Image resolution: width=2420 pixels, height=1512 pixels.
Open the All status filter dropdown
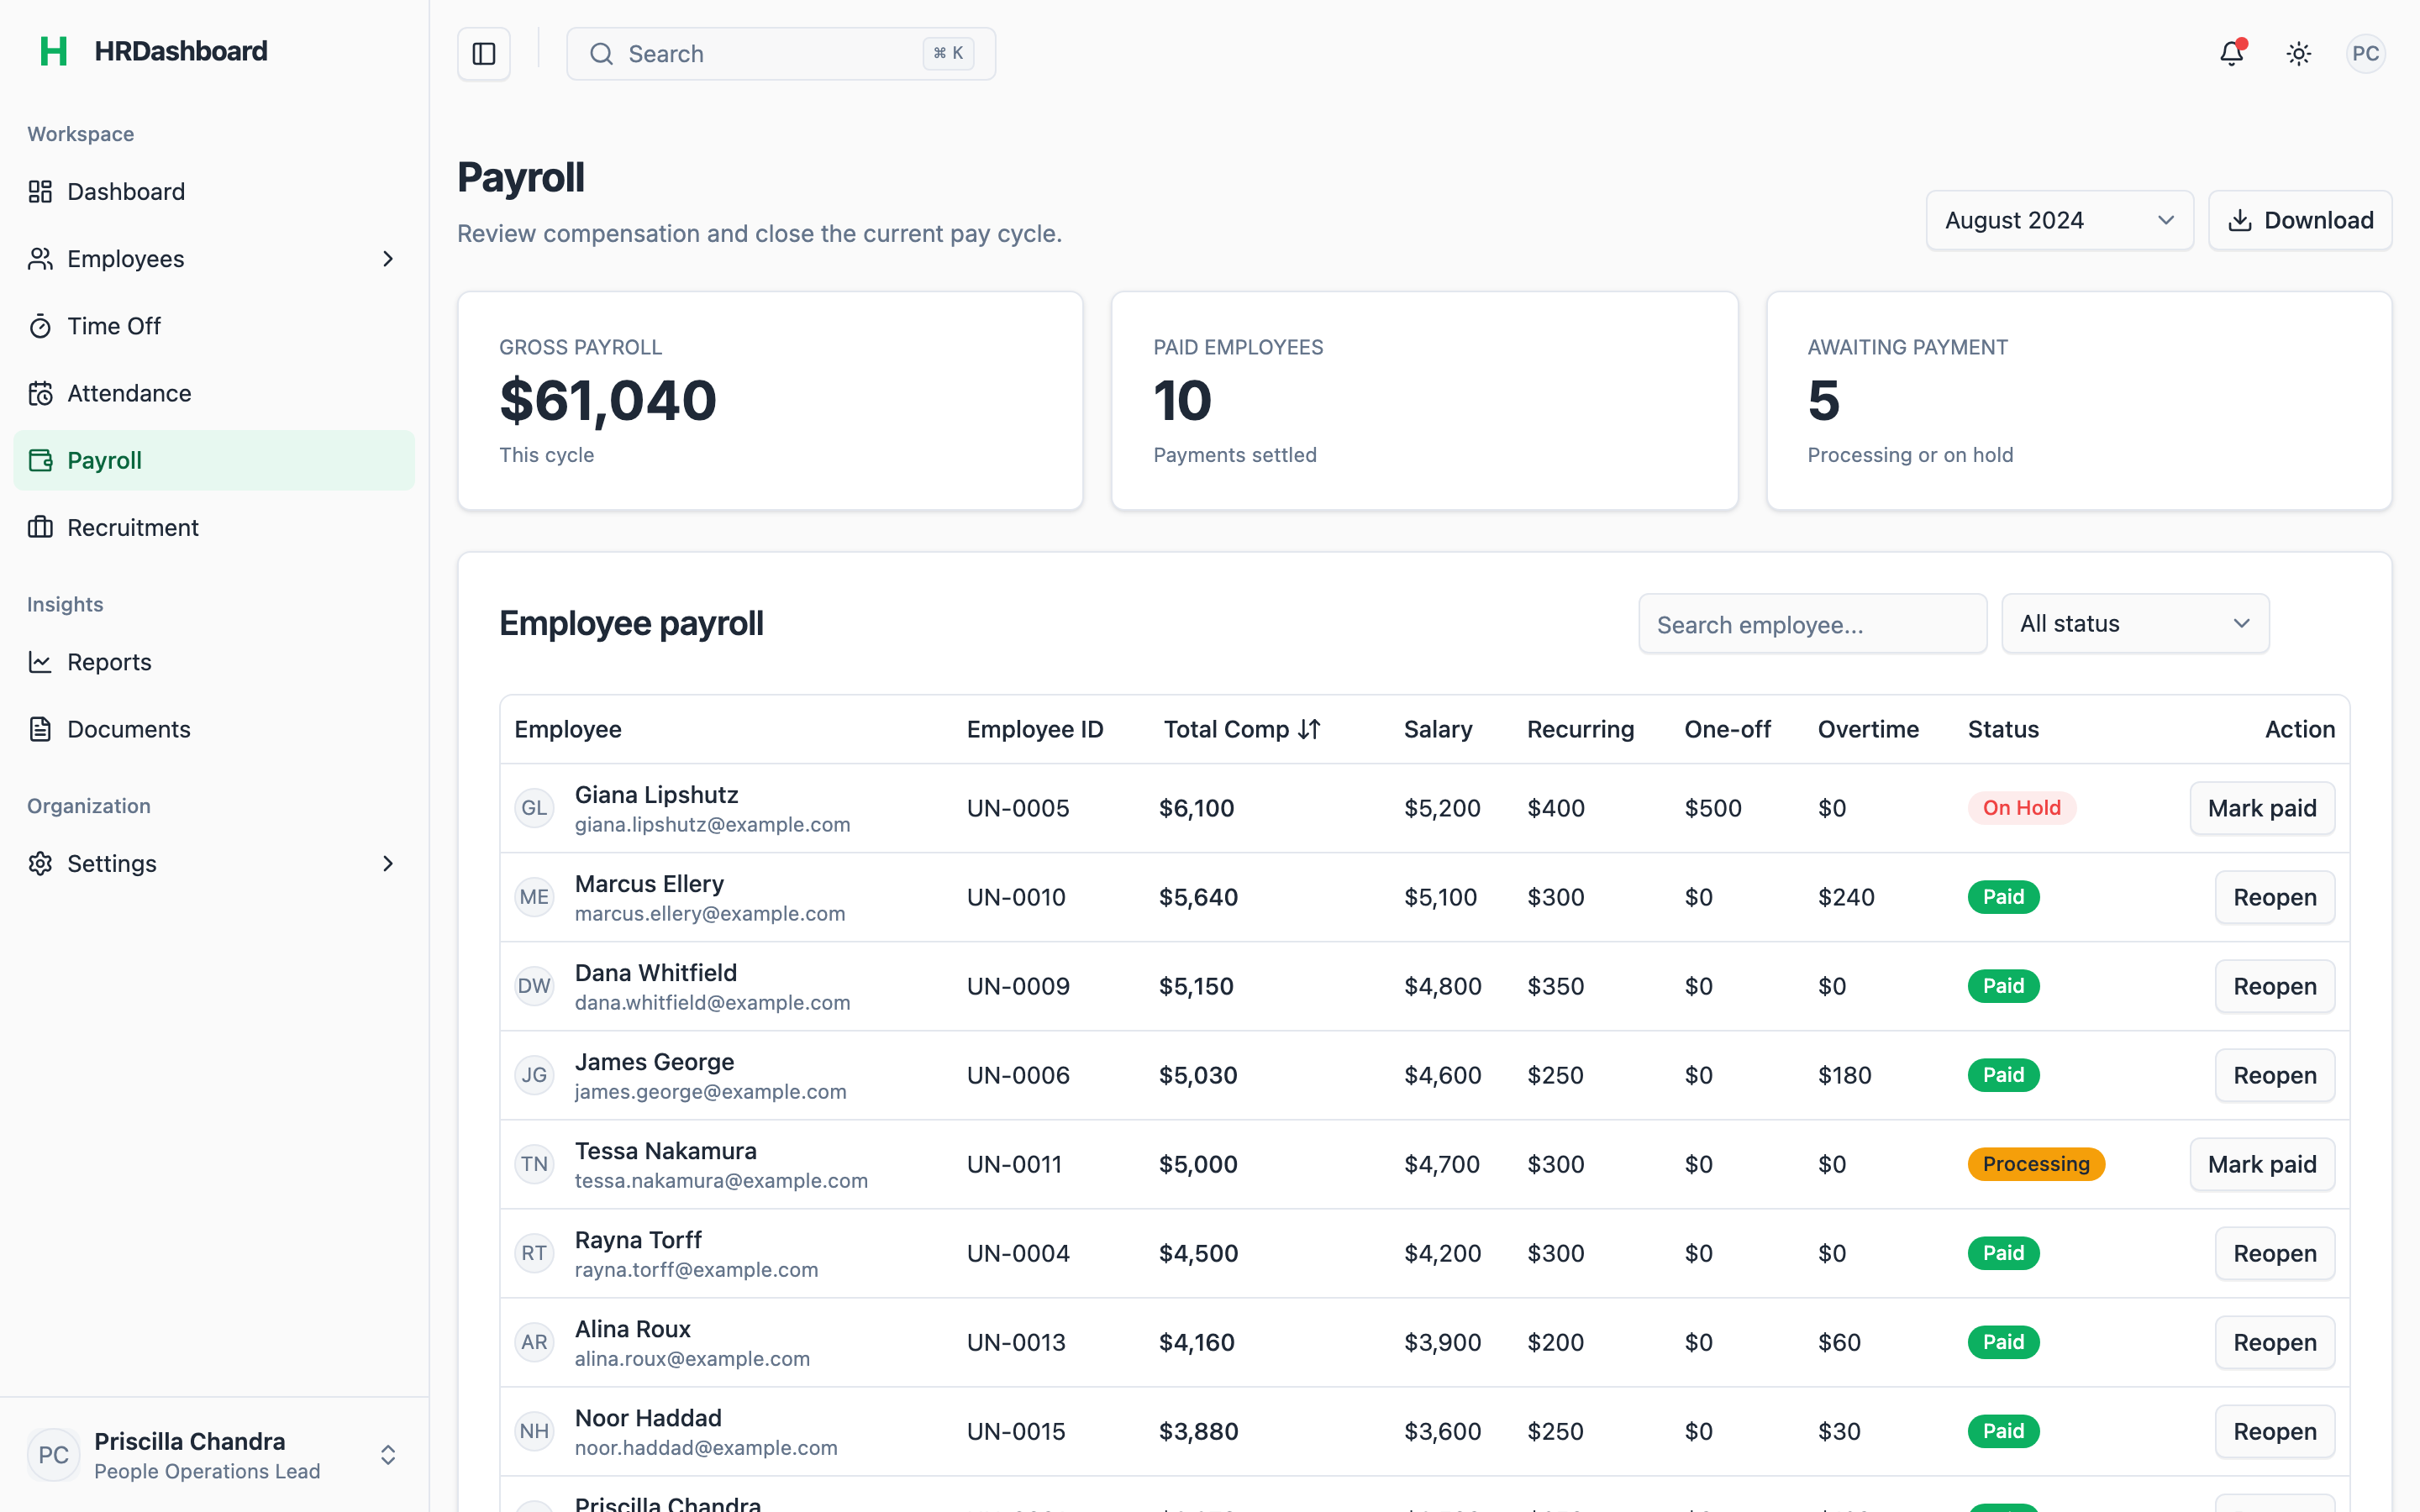[x=2135, y=624]
